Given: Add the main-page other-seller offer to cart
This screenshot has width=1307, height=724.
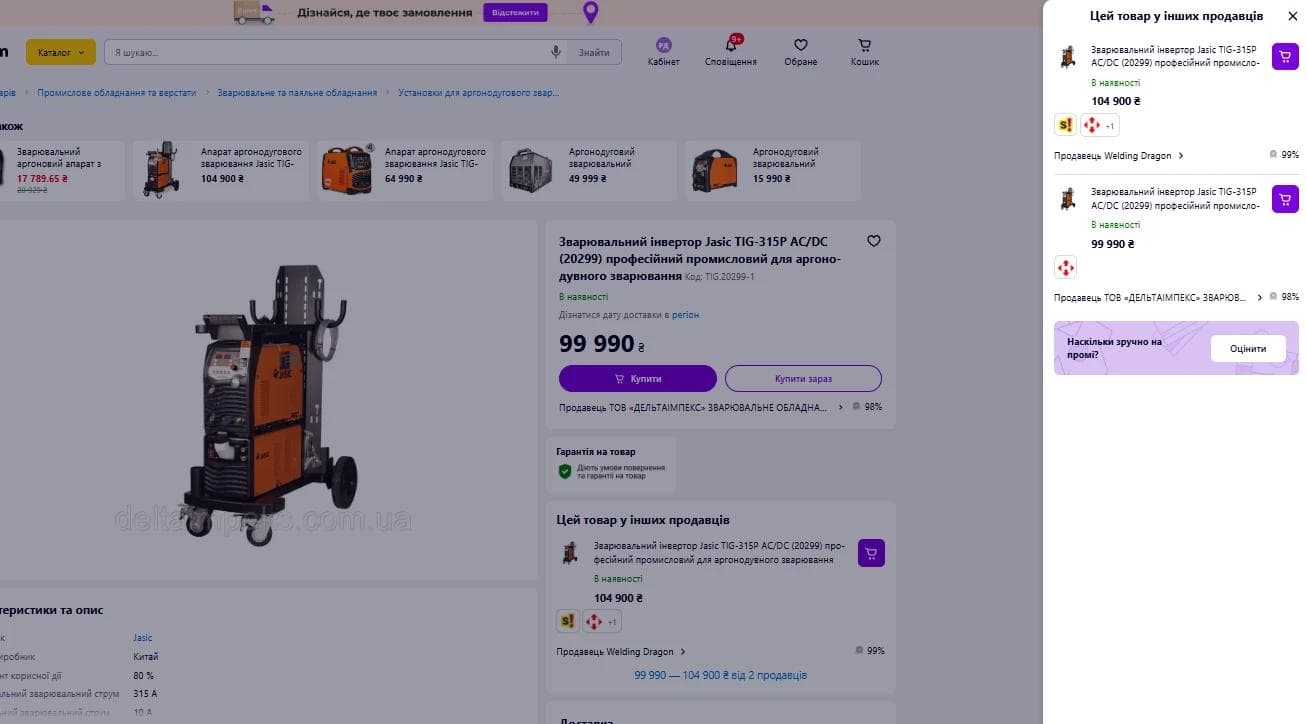Looking at the screenshot, I should [871, 553].
